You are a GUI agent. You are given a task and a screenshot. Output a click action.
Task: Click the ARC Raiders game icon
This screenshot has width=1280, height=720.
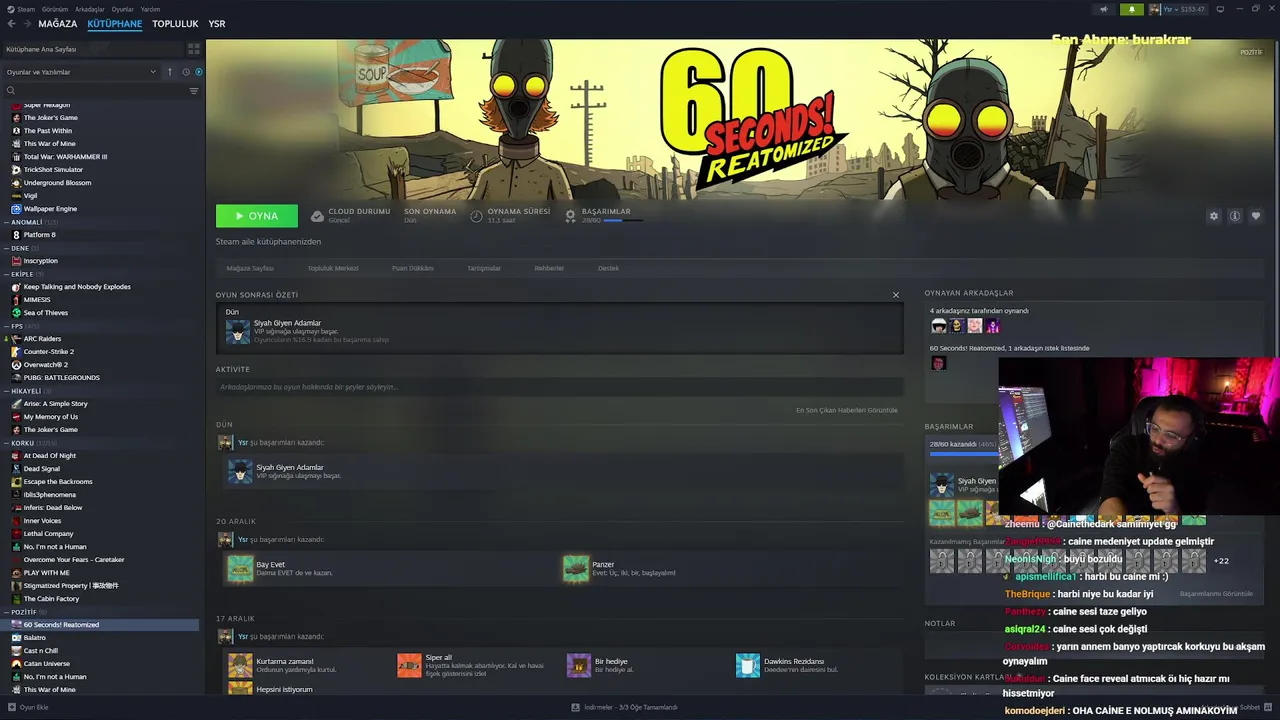16,339
